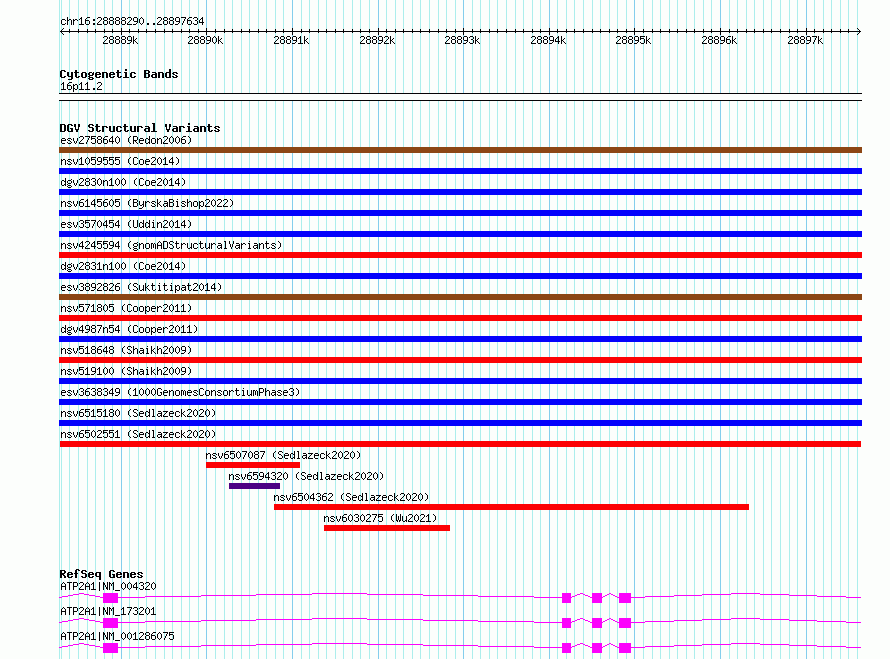Select the 28891k position on ruler
This screenshot has height=659, width=890.
(x=291, y=40)
